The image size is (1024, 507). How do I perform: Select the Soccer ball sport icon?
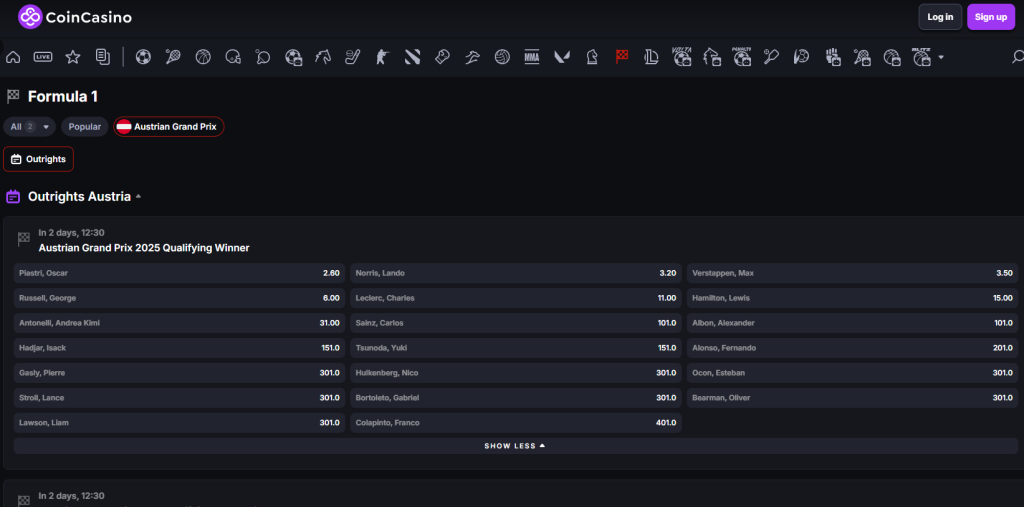coord(143,57)
